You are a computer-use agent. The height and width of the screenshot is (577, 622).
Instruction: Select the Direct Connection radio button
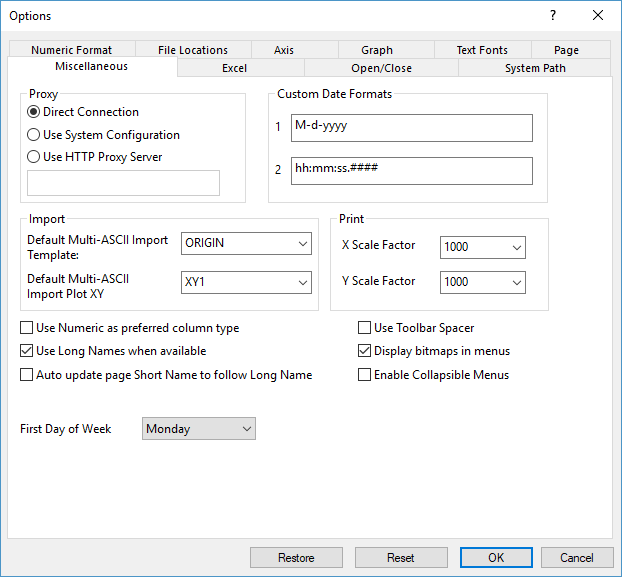tap(34, 112)
